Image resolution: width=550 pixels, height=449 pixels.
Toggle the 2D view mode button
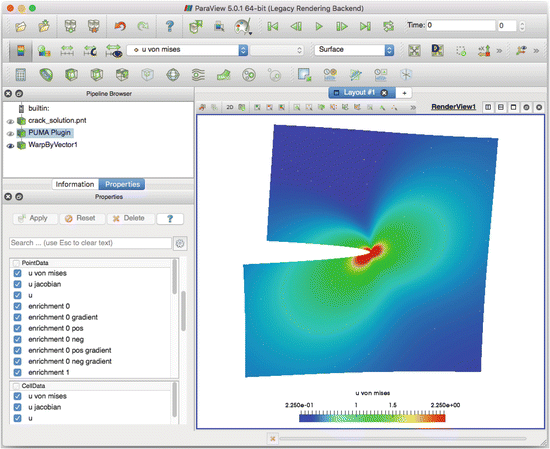coord(230,107)
